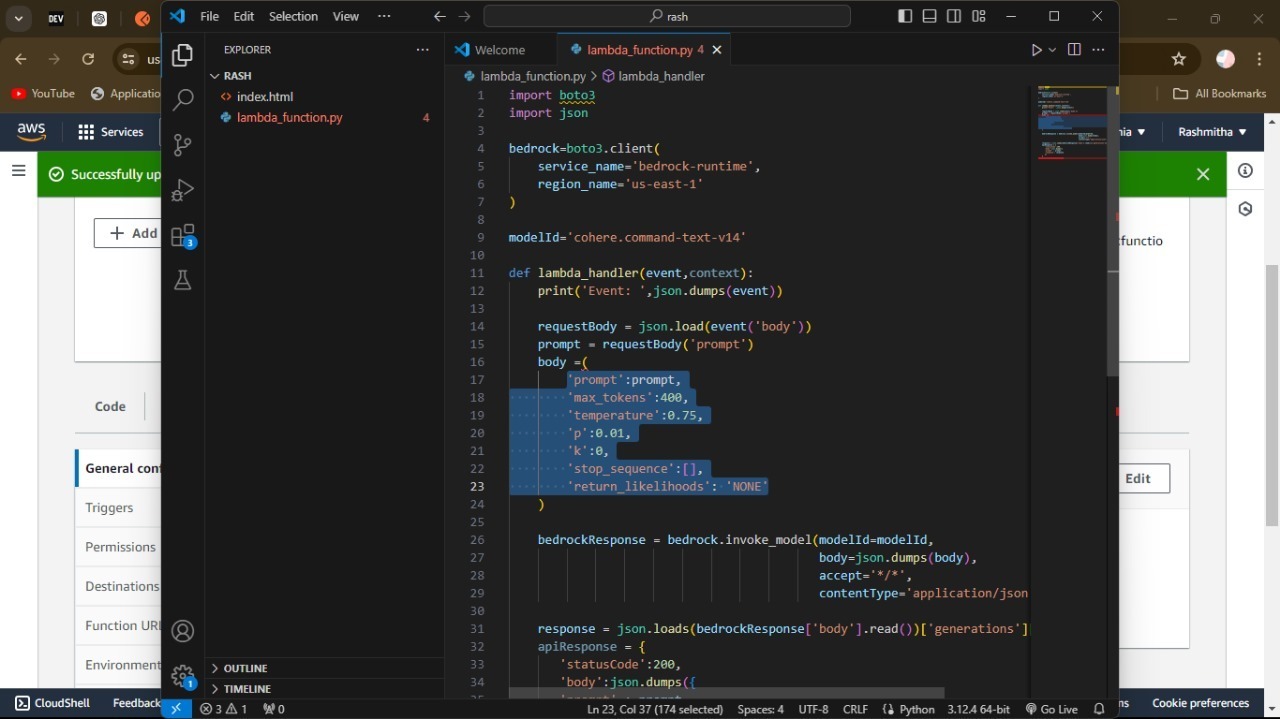Toggle primary side bar layout button
The width and height of the screenshot is (1280, 719).
coord(905,16)
